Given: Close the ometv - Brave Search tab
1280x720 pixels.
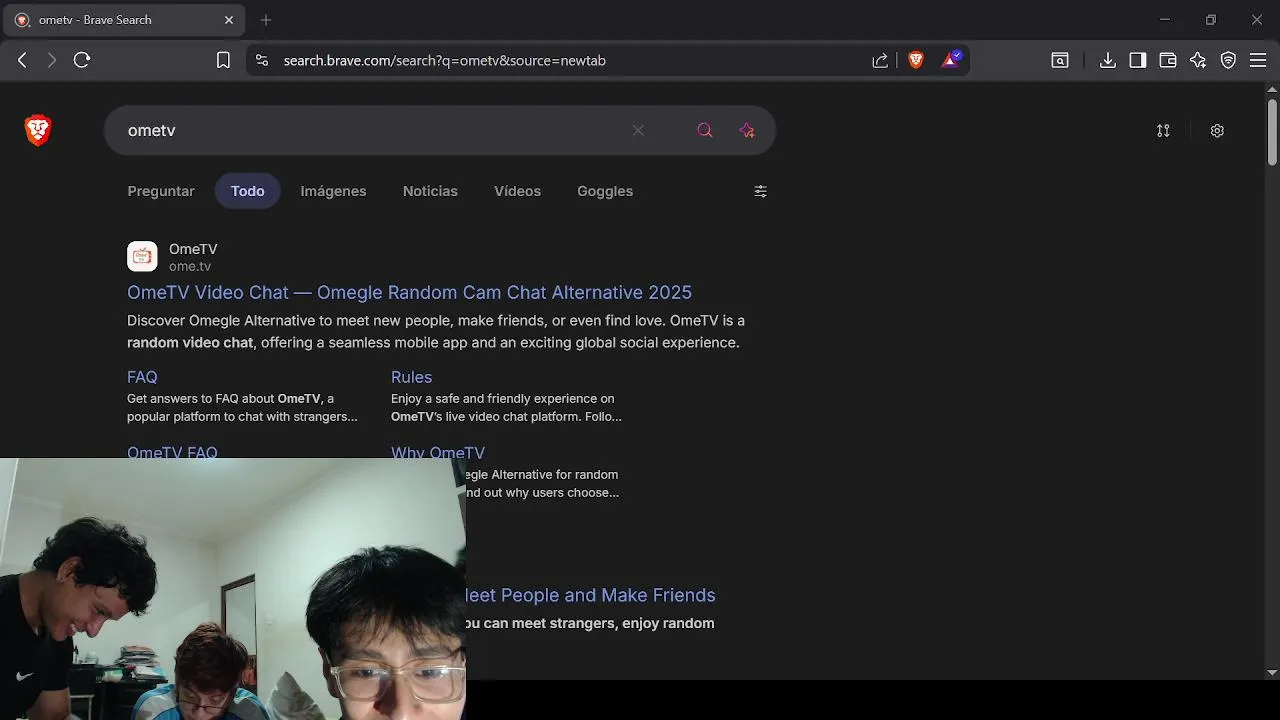Looking at the screenshot, I should click(x=228, y=20).
